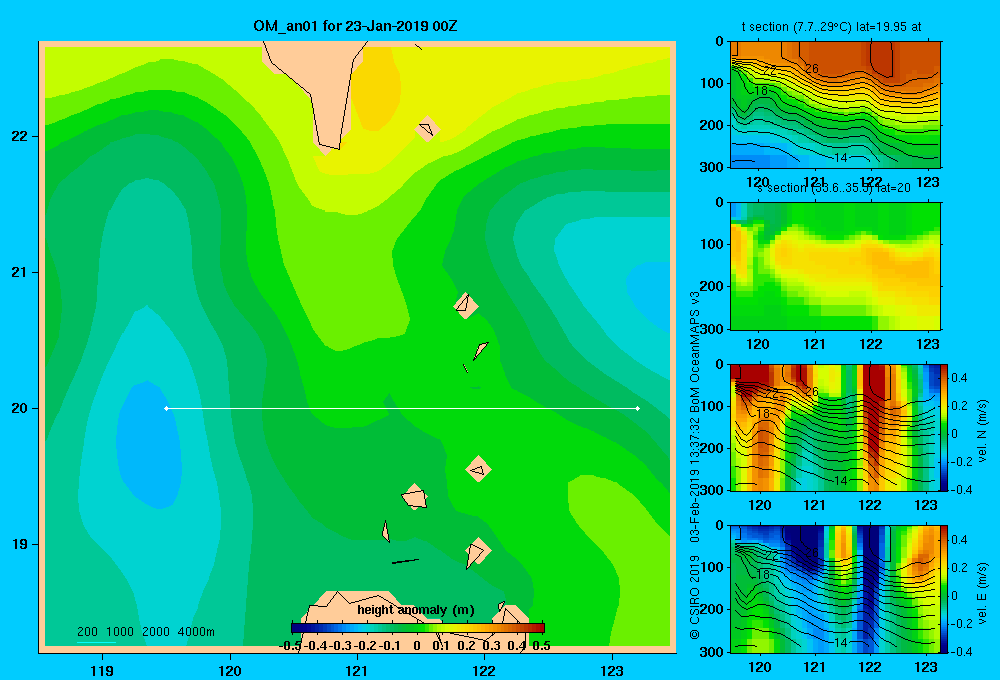Click the '14' contour label in temperature section
Image resolution: width=1000 pixels, height=680 pixels.
tap(841, 158)
